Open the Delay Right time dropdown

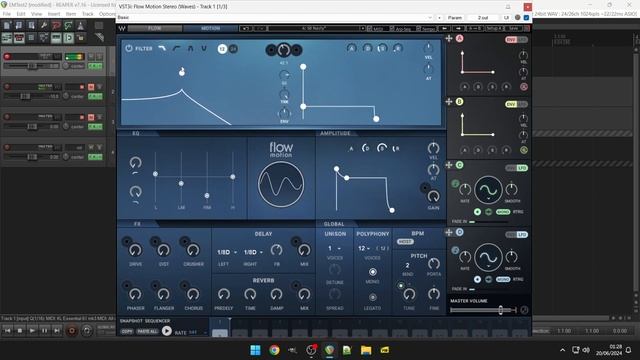point(253,252)
